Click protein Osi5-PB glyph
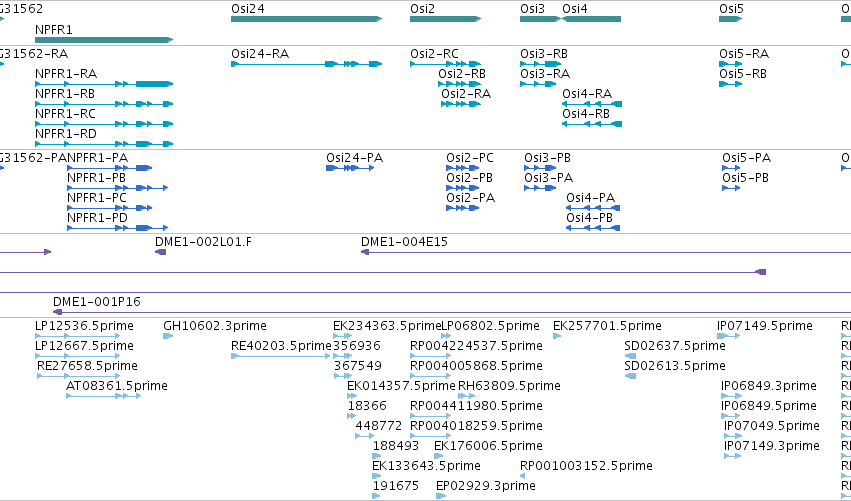 (x=731, y=188)
